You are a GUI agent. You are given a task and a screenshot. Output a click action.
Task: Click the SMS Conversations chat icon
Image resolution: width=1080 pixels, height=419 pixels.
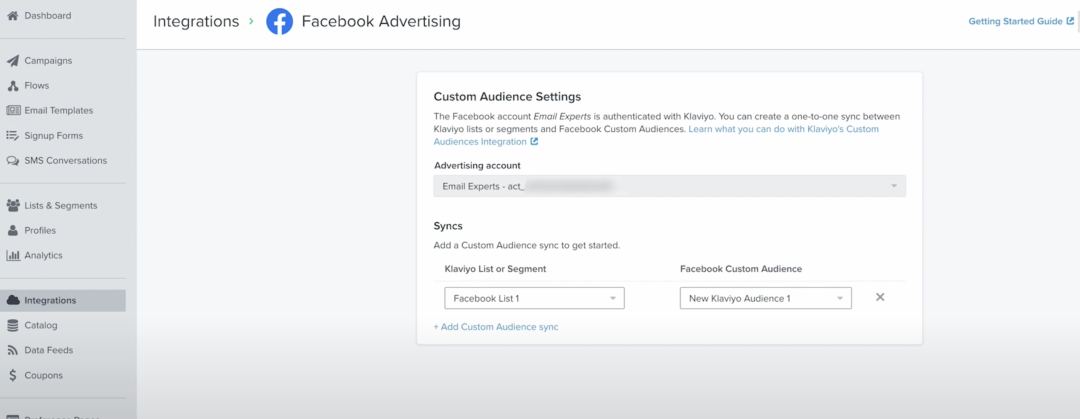(13, 161)
